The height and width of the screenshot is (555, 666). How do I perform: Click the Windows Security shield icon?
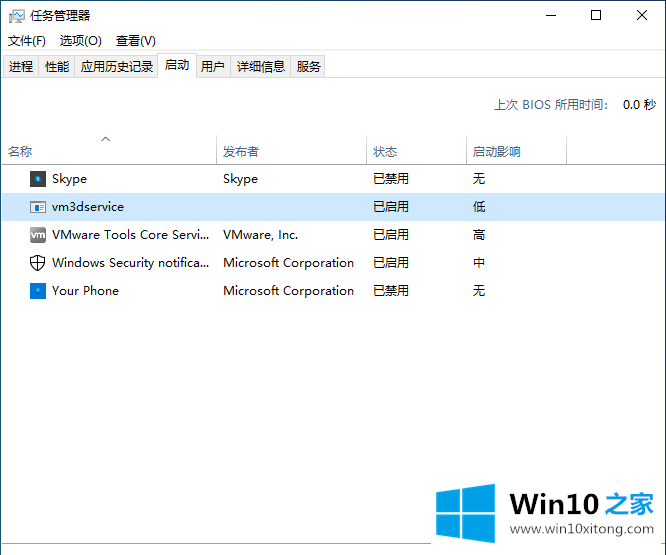pyautogui.click(x=37, y=263)
